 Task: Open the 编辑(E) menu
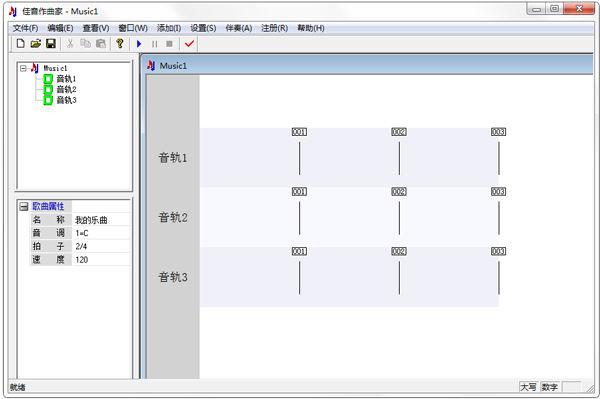60,28
